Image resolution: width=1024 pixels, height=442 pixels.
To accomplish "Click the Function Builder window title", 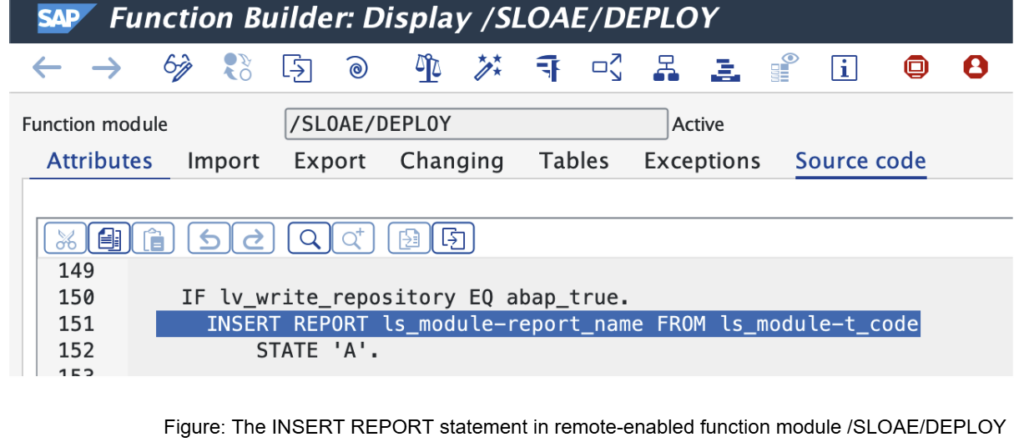I will [x=414, y=20].
